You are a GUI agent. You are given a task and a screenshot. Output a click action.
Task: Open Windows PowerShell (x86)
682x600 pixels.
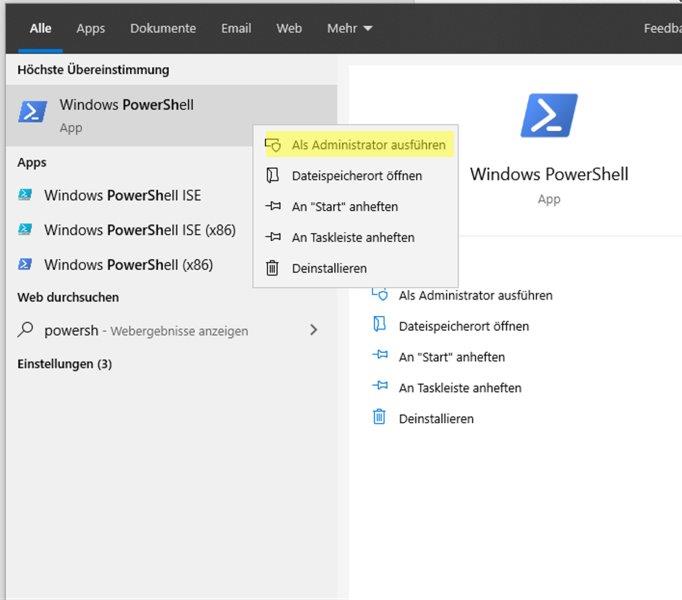pos(129,265)
